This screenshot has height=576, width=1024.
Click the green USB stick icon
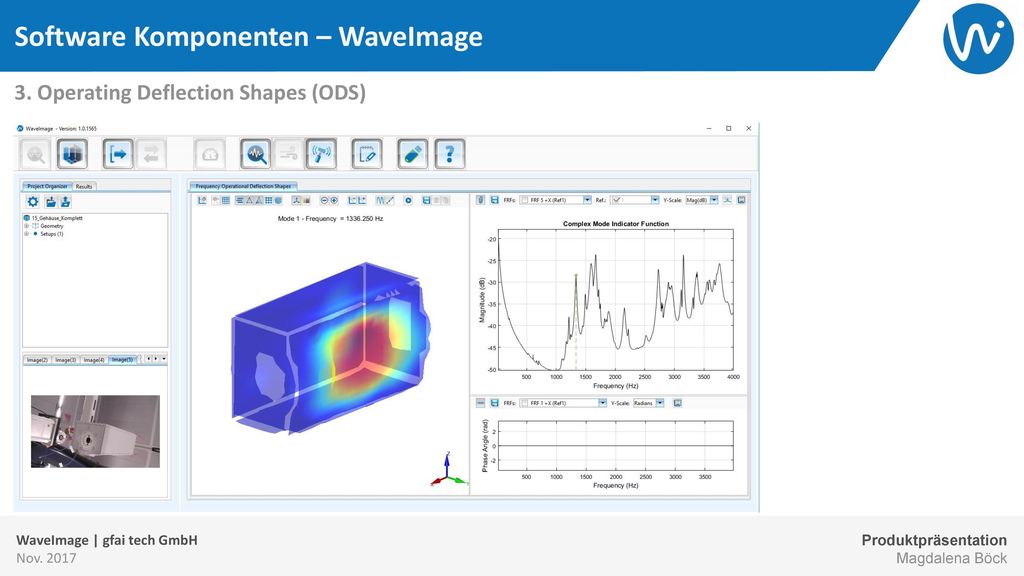coord(413,154)
